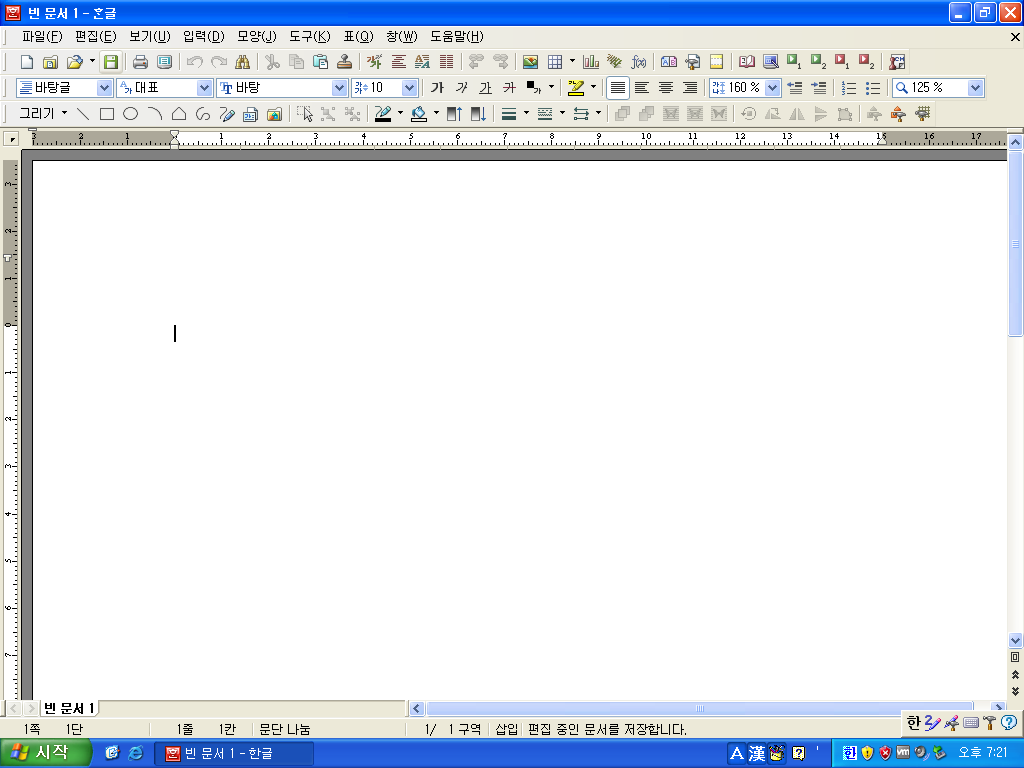Click the bulleted list icon
This screenshot has width=1024, height=768.
tap(873, 88)
